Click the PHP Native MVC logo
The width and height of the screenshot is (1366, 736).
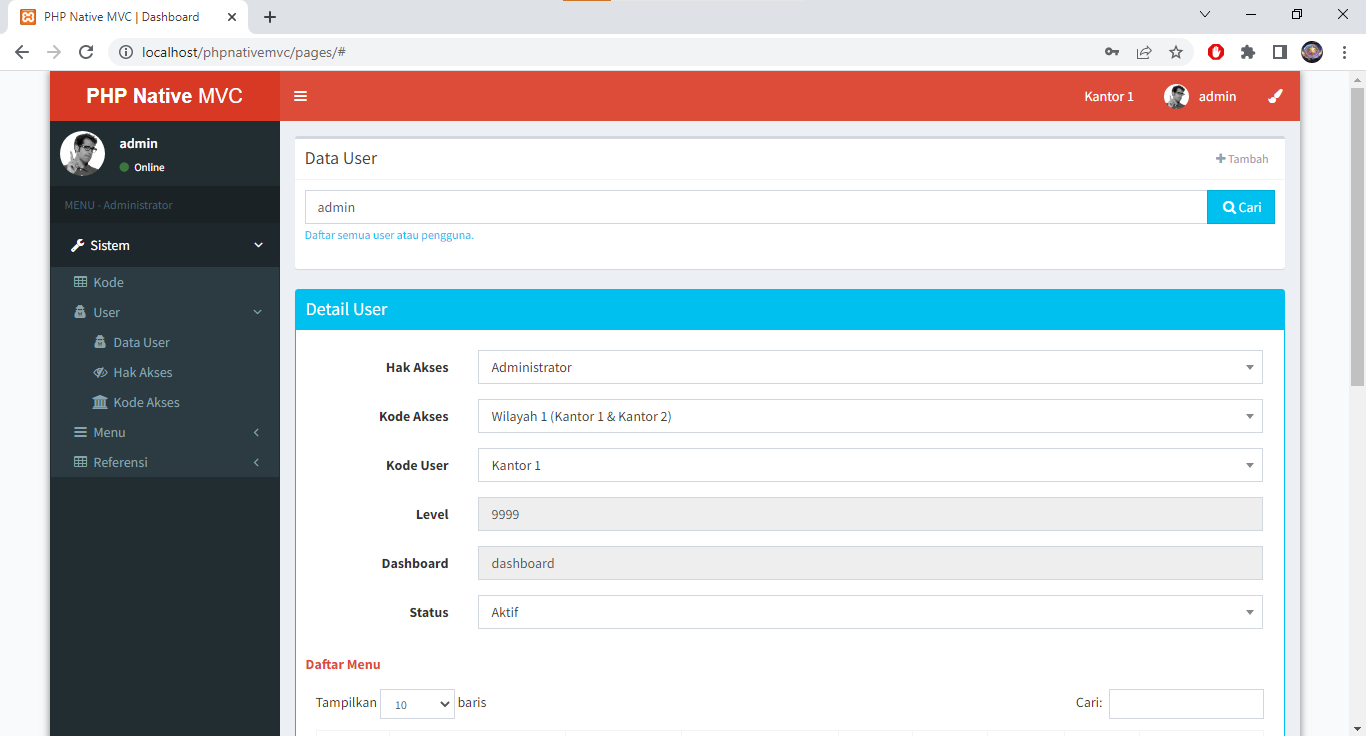tap(165, 96)
